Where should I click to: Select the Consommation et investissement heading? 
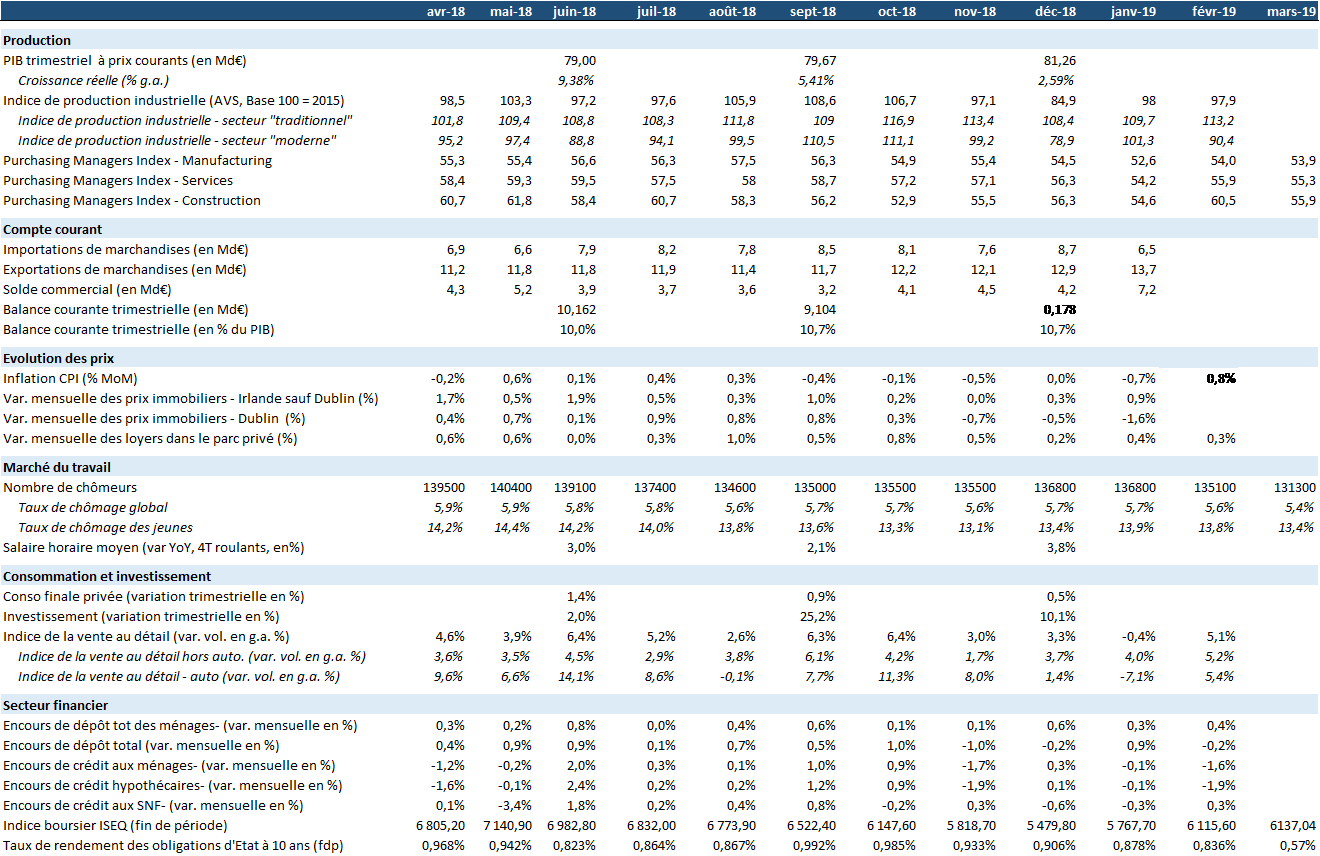(x=107, y=576)
